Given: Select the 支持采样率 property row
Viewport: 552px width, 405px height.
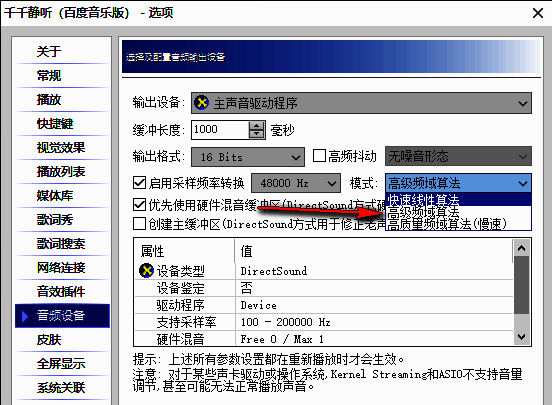Looking at the screenshot, I should pyautogui.click(x=324, y=322).
